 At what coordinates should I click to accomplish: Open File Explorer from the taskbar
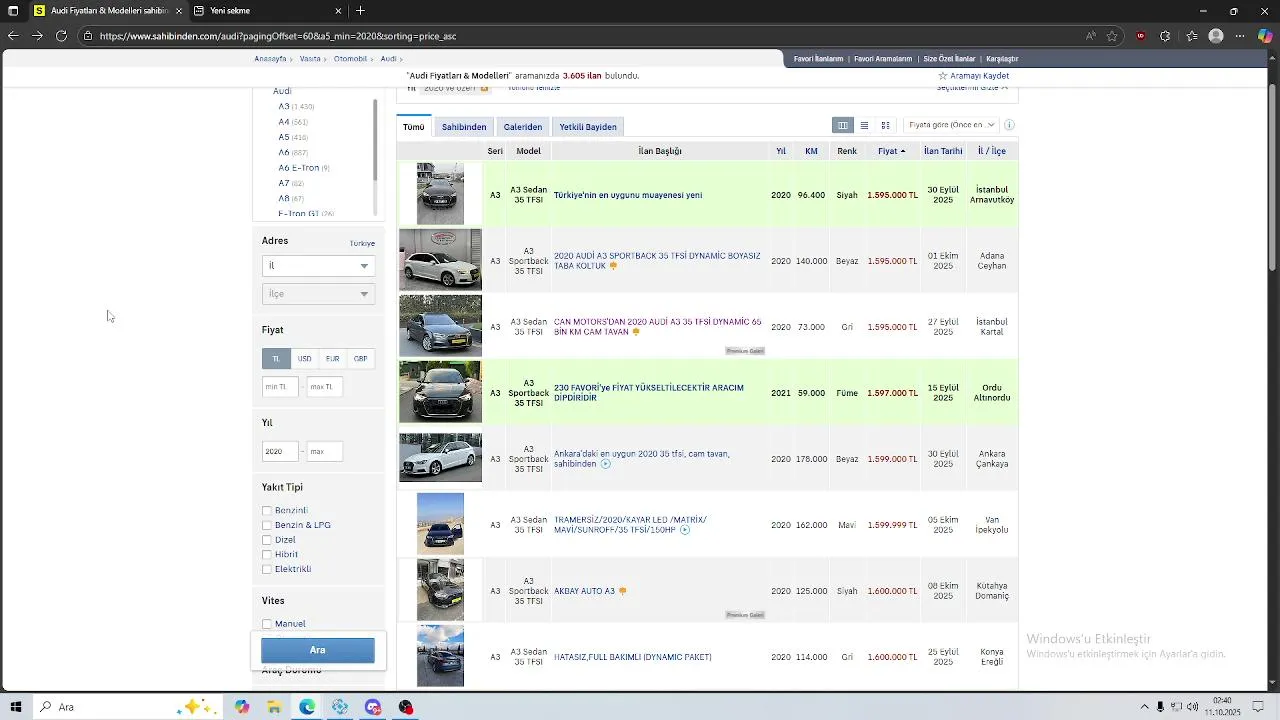click(274, 707)
